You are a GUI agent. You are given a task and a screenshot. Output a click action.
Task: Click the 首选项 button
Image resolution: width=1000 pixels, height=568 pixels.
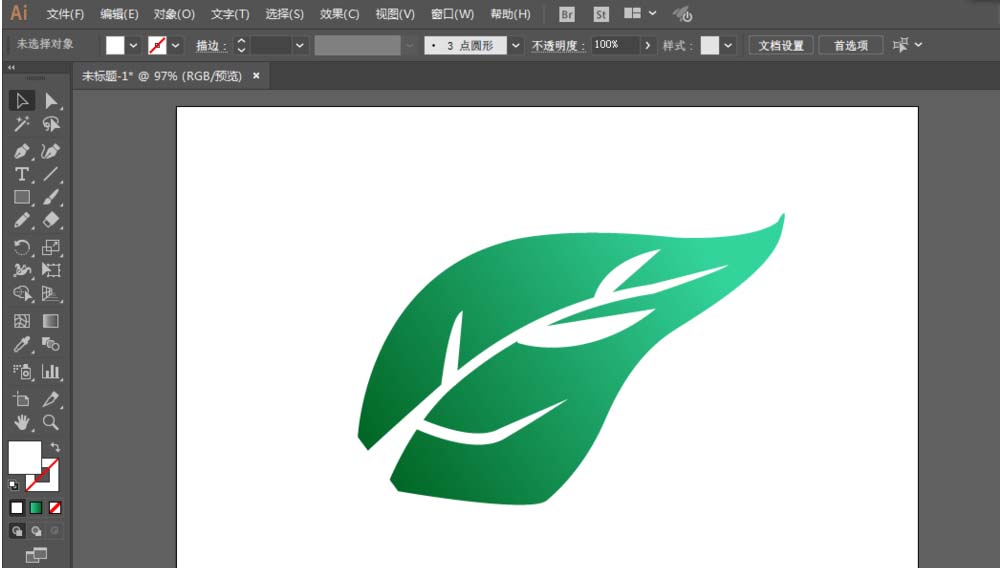coord(850,46)
